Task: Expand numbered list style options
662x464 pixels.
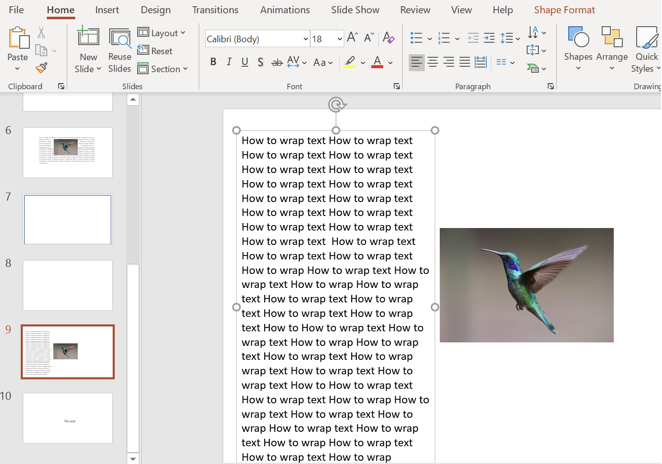Action: [x=457, y=38]
